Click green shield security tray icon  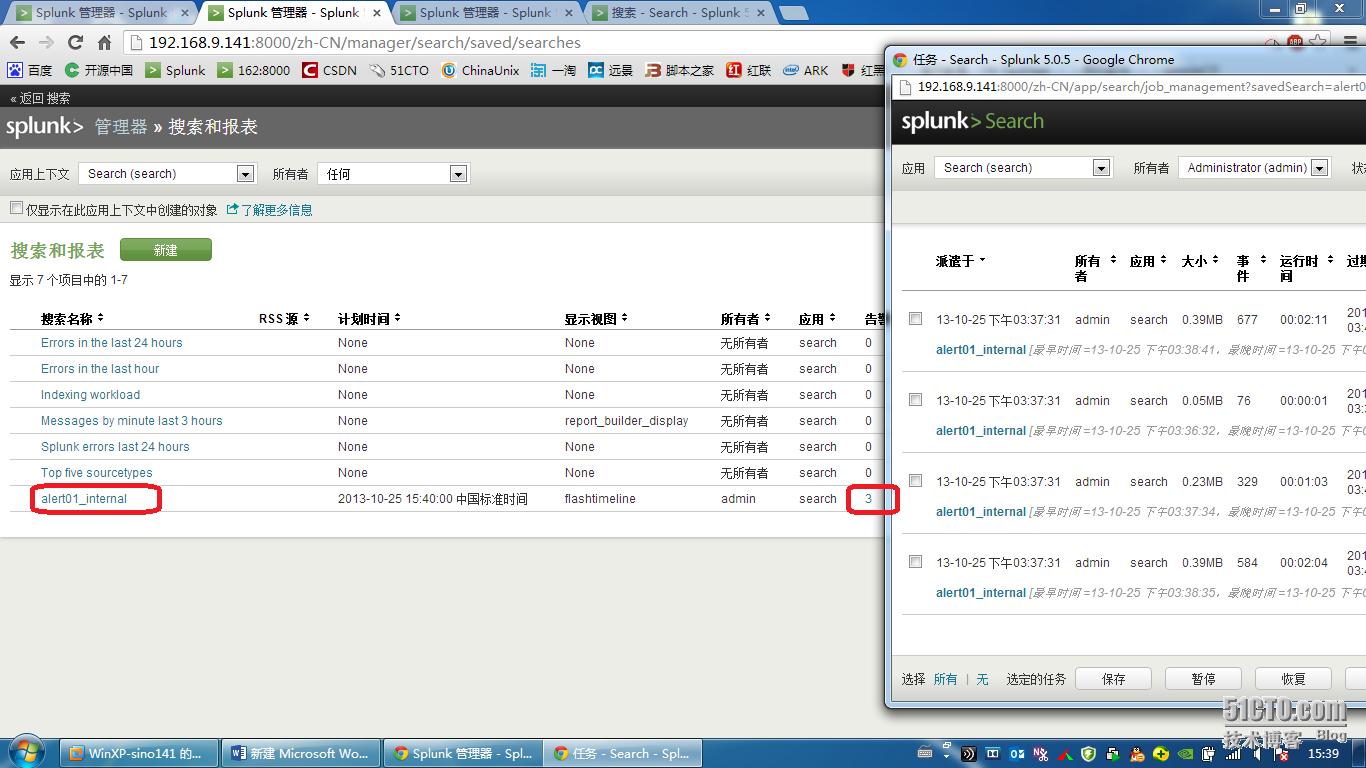click(1089, 754)
